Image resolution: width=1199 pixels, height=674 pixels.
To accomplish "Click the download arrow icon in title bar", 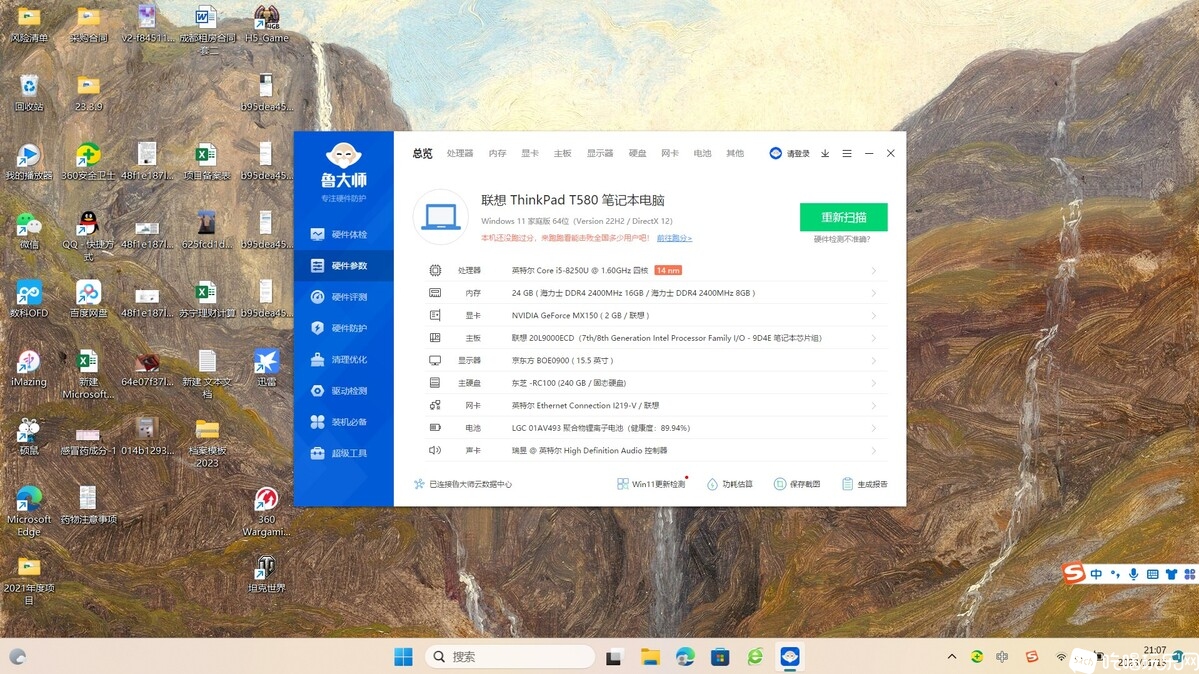I will click(825, 154).
